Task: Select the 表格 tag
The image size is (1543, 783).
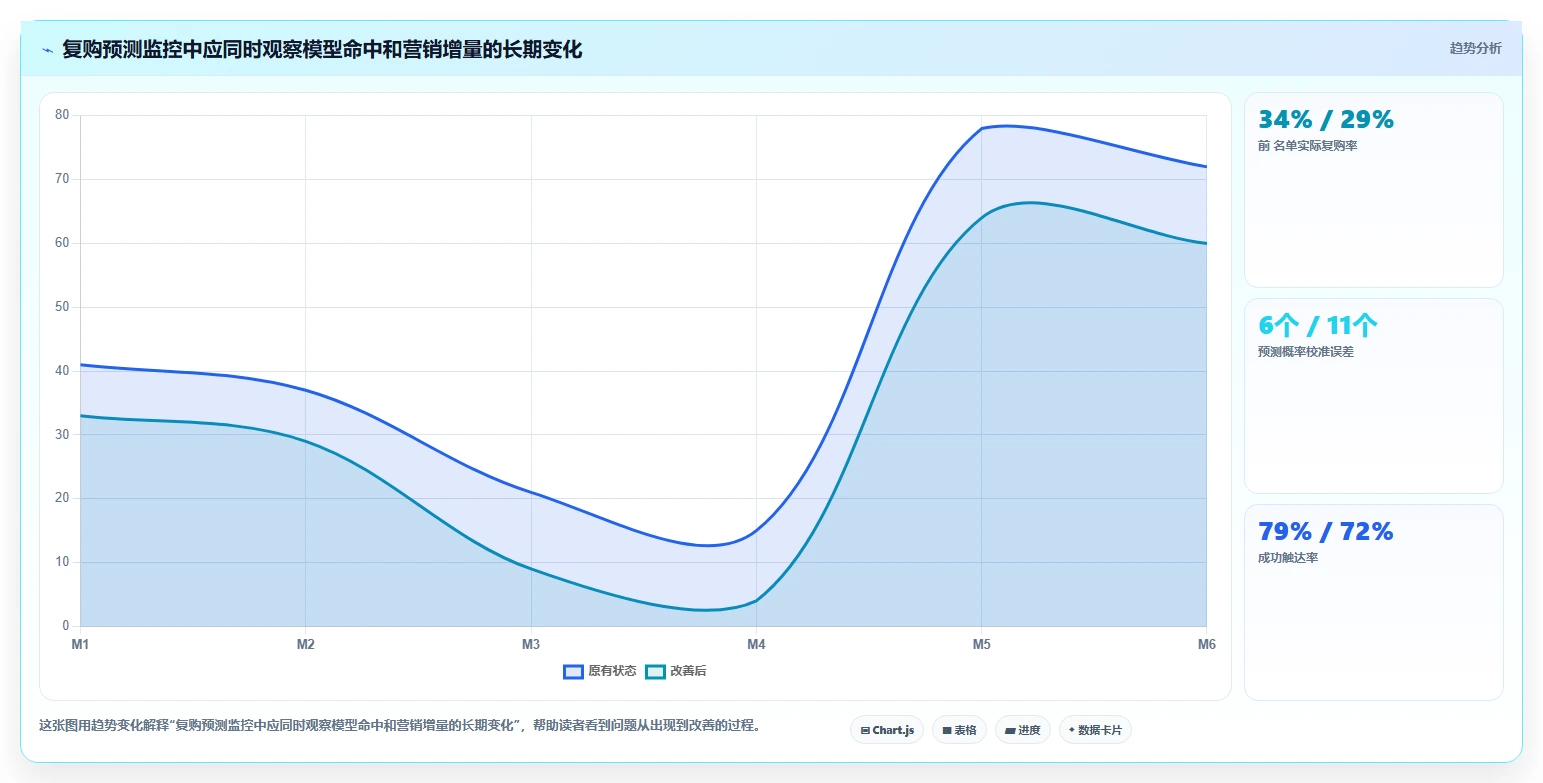Action: 959,730
